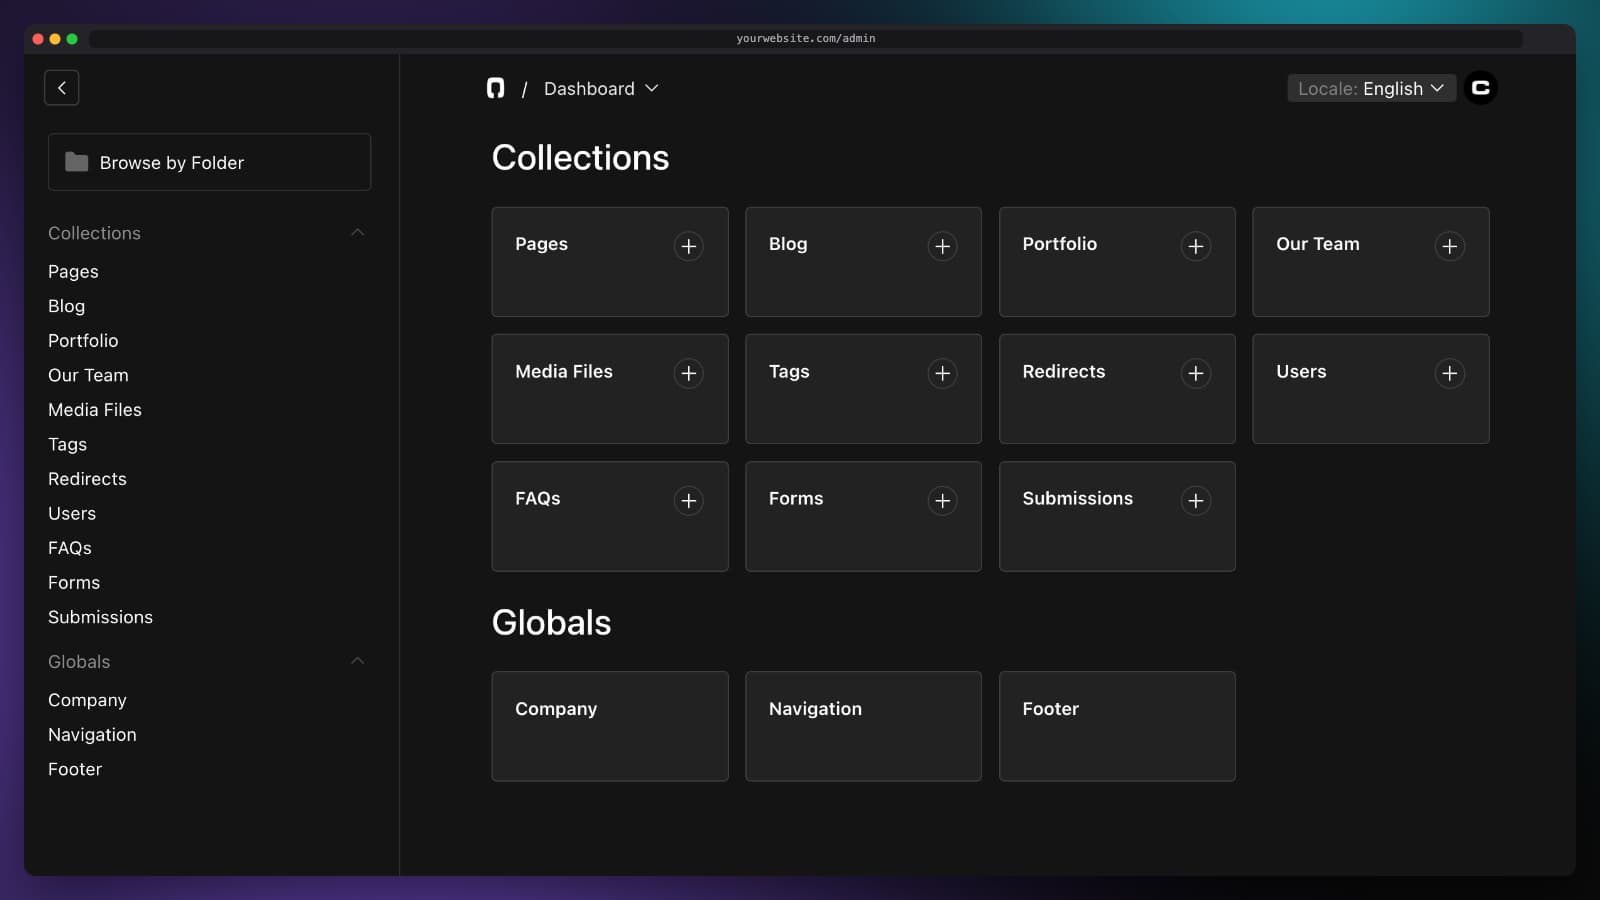Collapse the Collections sidebar group
The width and height of the screenshot is (1600, 900).
pyautogui.click(x=357, y=233)
